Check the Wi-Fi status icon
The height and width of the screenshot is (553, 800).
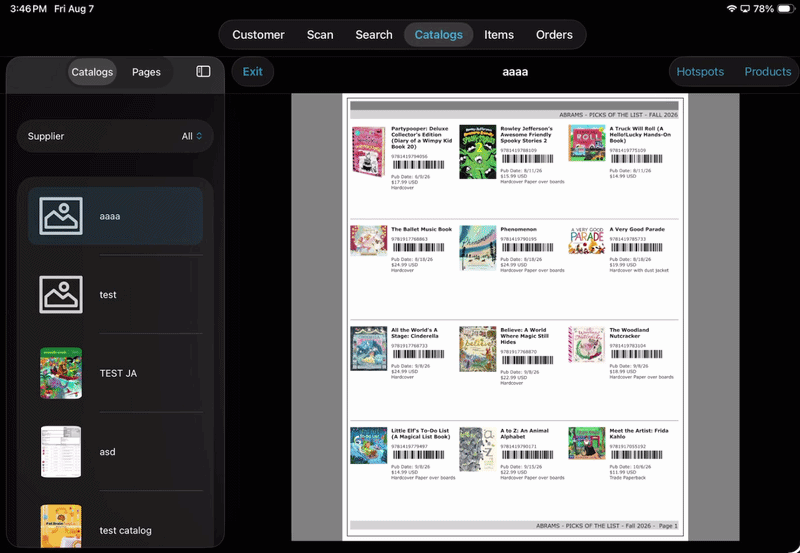732,9
